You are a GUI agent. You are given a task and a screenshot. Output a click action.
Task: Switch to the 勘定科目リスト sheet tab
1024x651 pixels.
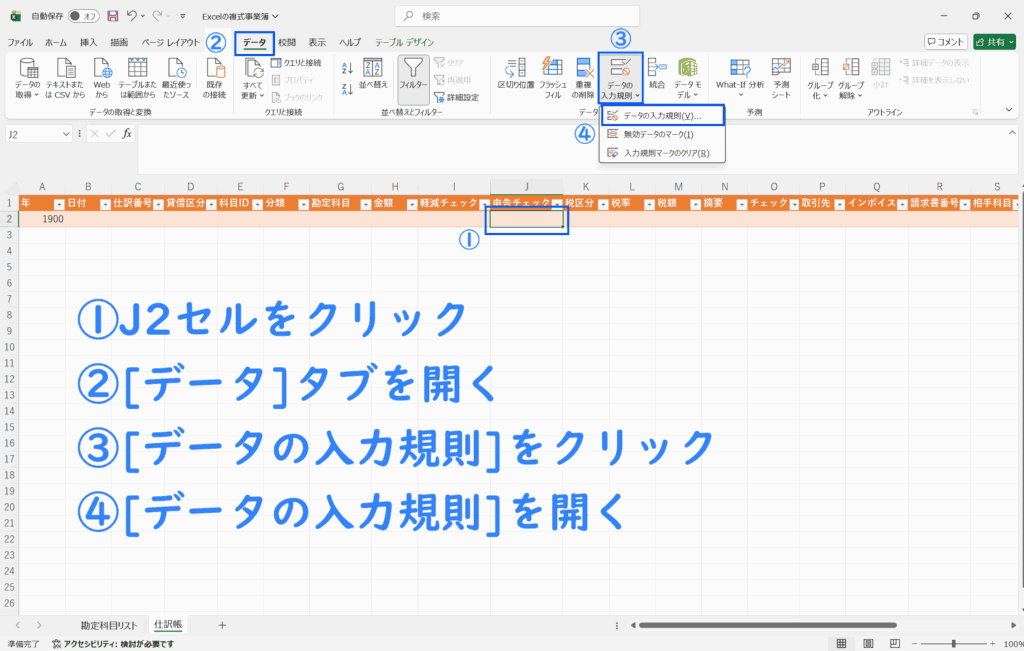click(x=110, y=624)
